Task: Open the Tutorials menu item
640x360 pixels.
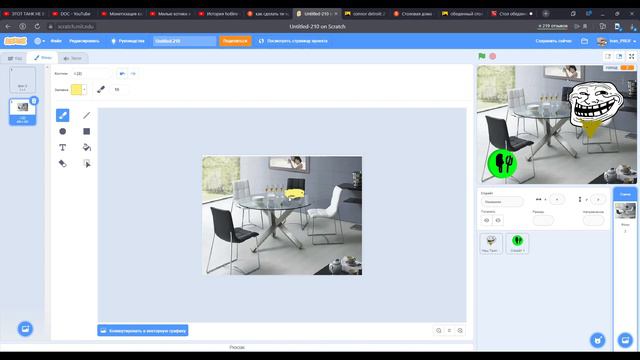Action: coord(128,41)
